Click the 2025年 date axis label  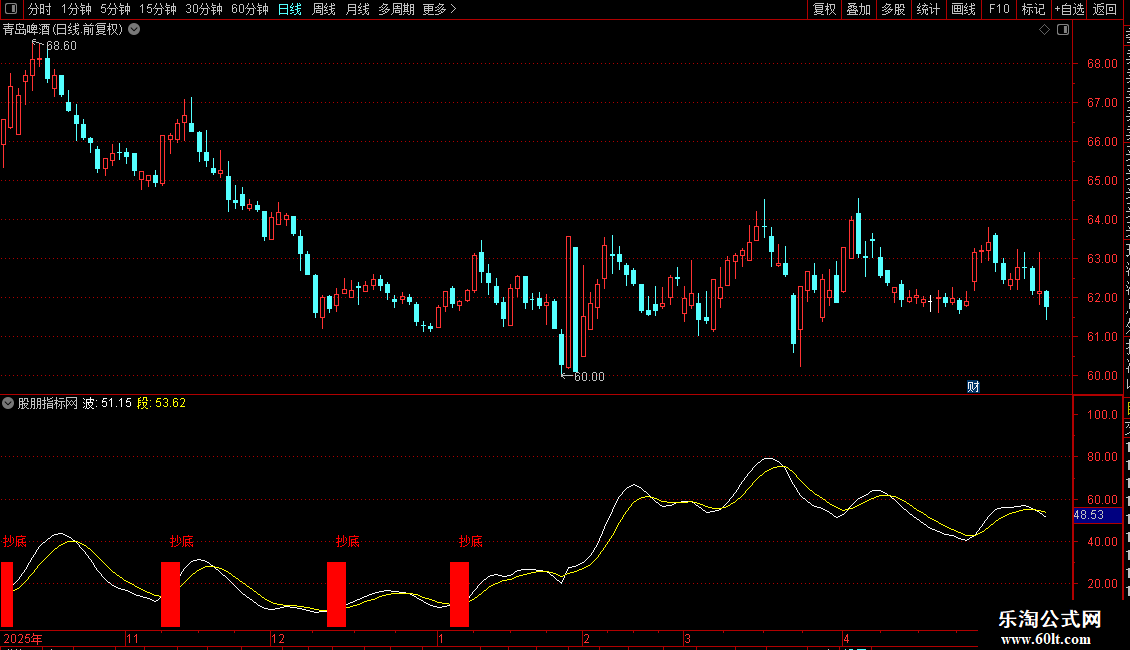(x=22, y=638)
